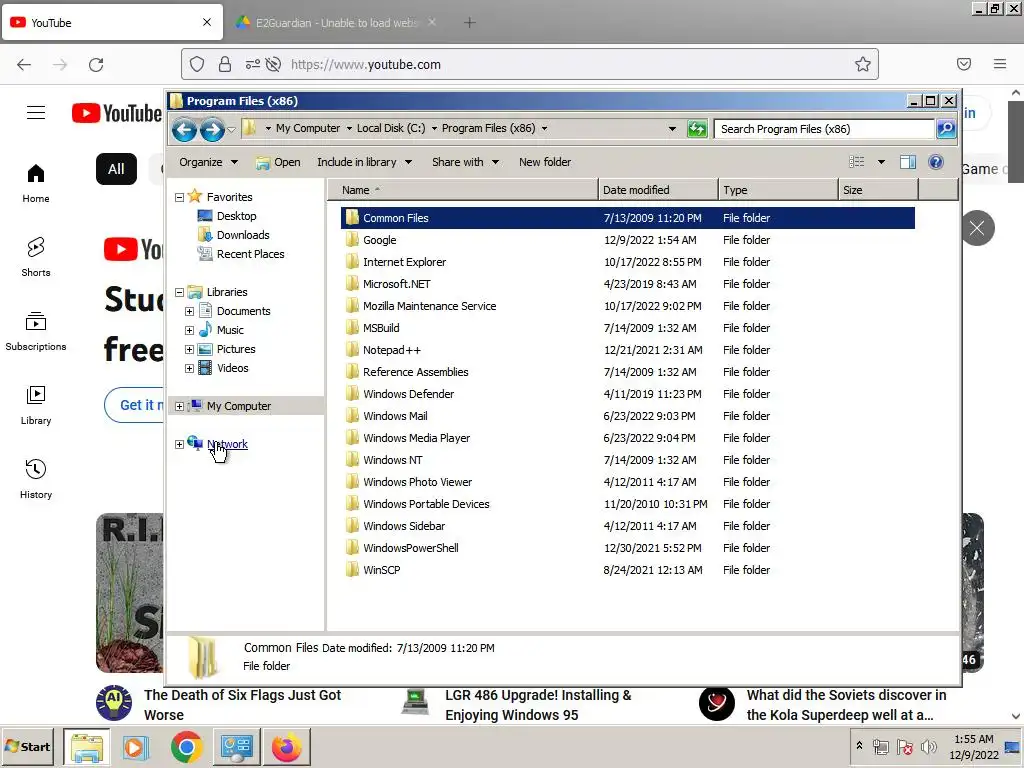Open the LGR 486 Upgrade video title
This screenshot has height=768, width=1024.
pyautogui.click(x=538, y=705)
